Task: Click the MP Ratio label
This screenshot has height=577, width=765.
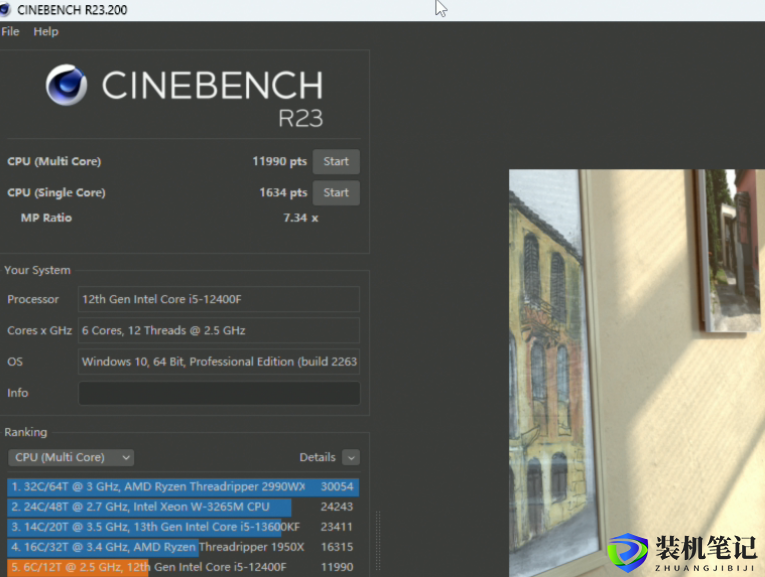Action: [x=46, y=218]
